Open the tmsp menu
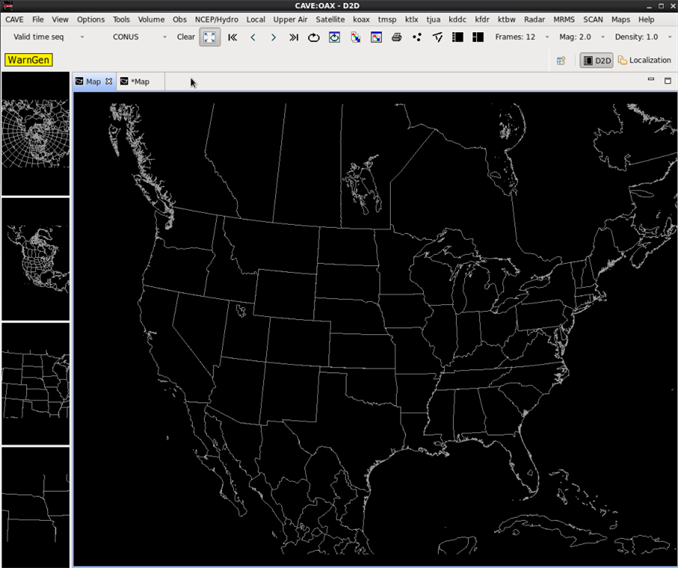The height and width of the screenshot is (568, 678). 387,19
